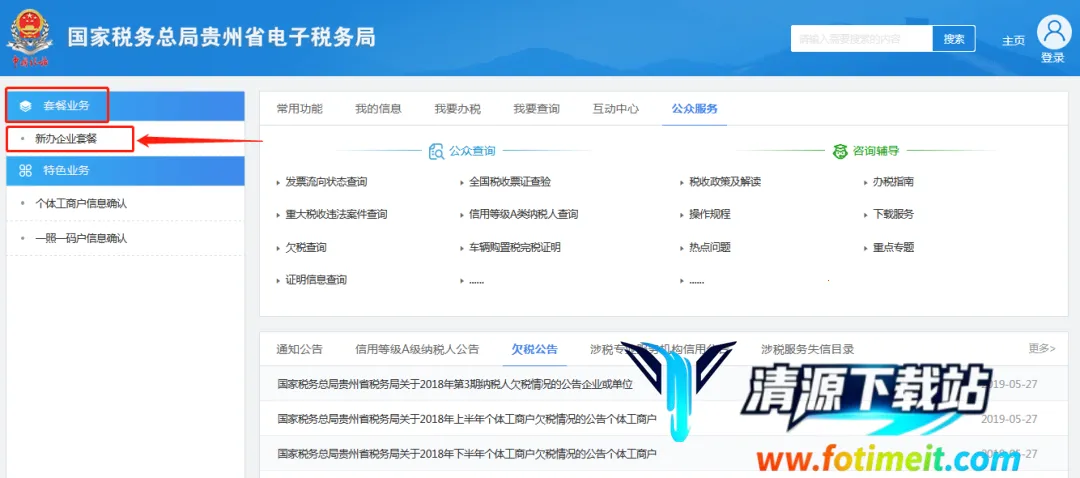The image size is (1080, 478).
Task: Click the 公众查询 section heading
Action: (x=472, y=152)
